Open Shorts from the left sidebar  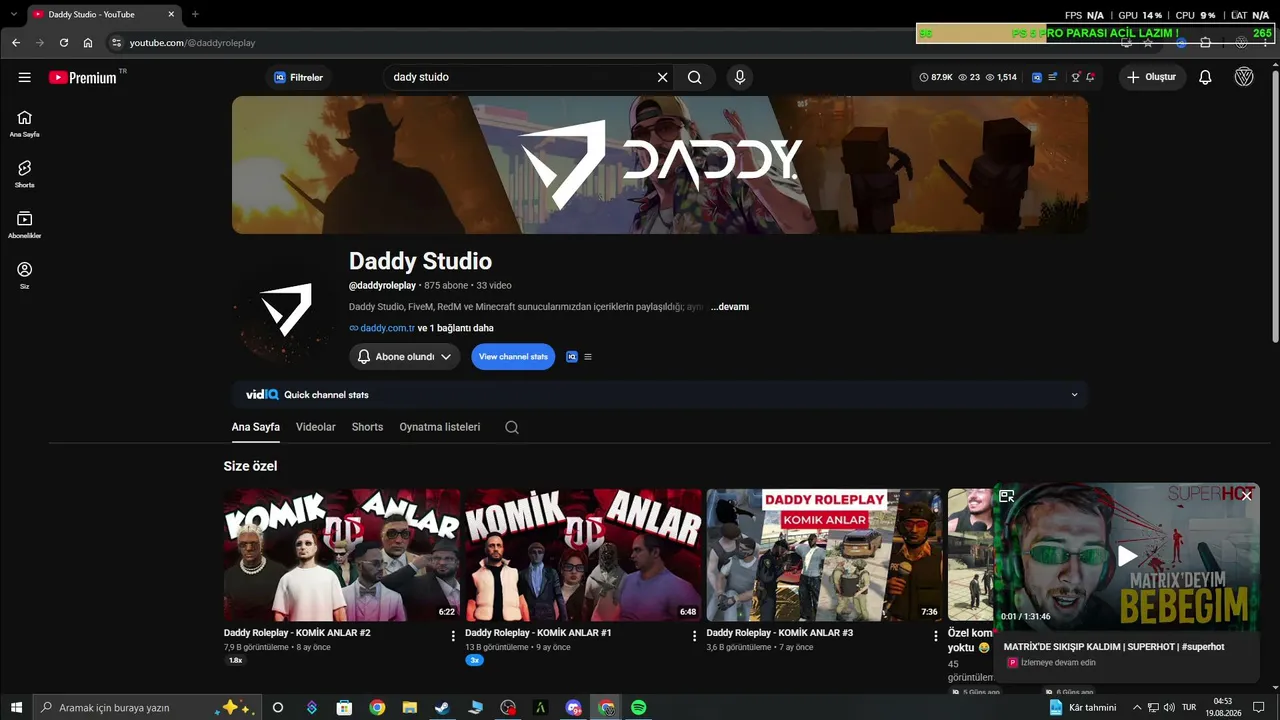click(25, 174)
